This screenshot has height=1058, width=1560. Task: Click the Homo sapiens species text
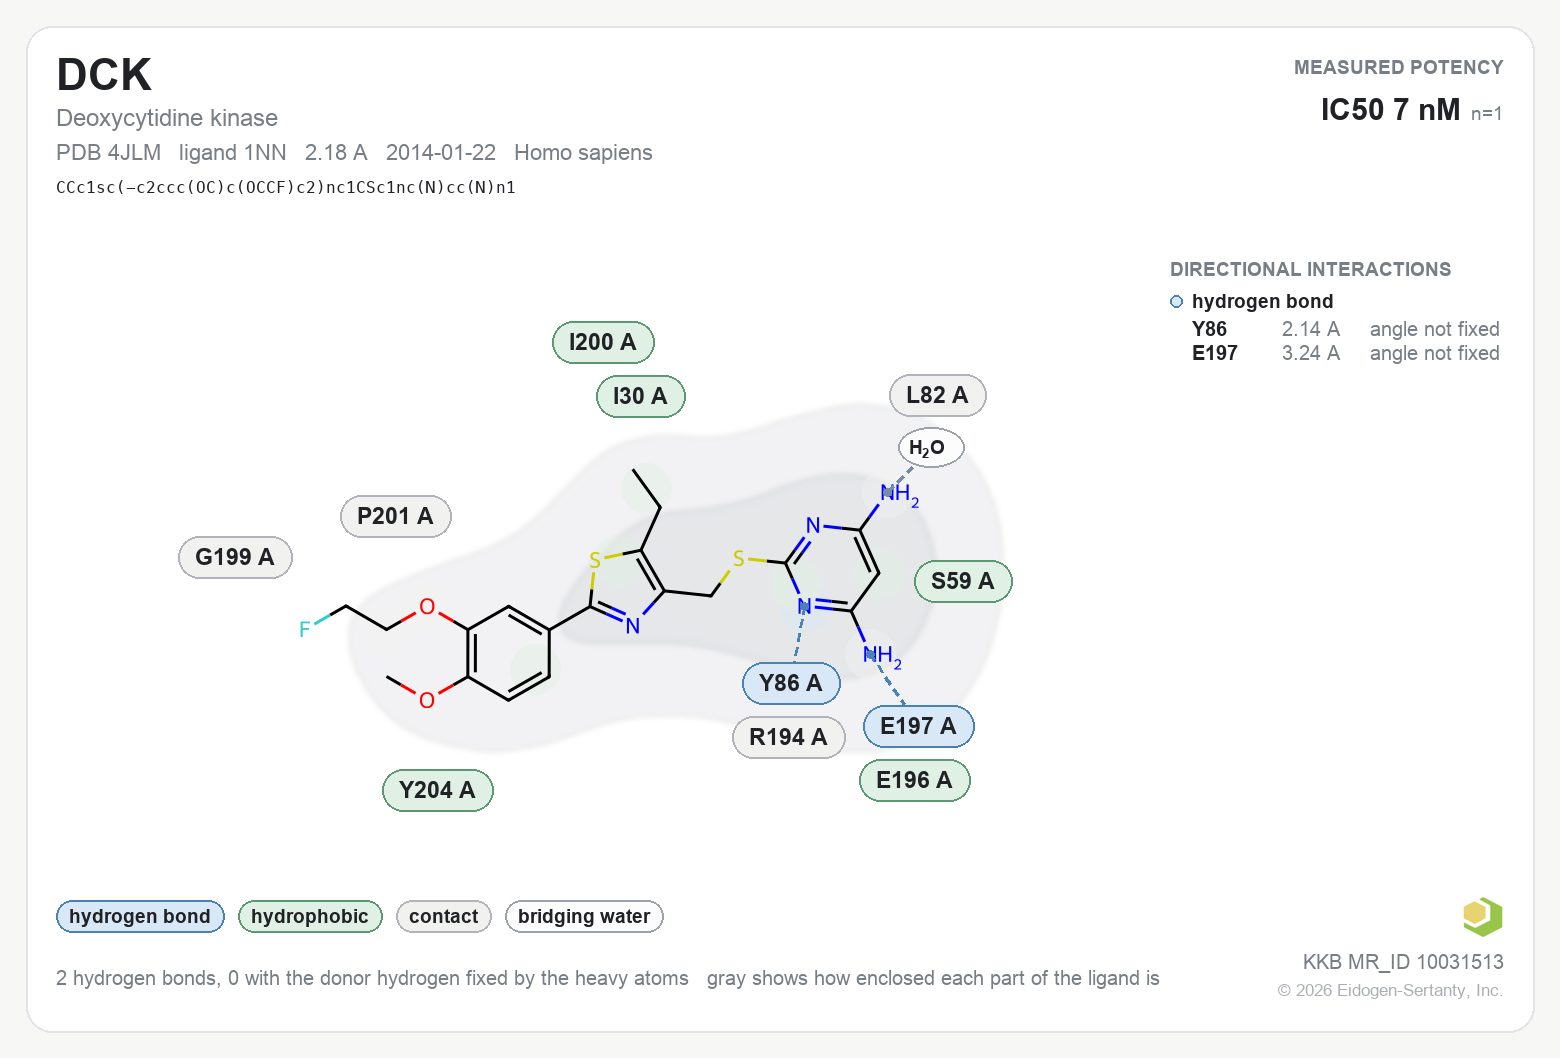point(583,152)
